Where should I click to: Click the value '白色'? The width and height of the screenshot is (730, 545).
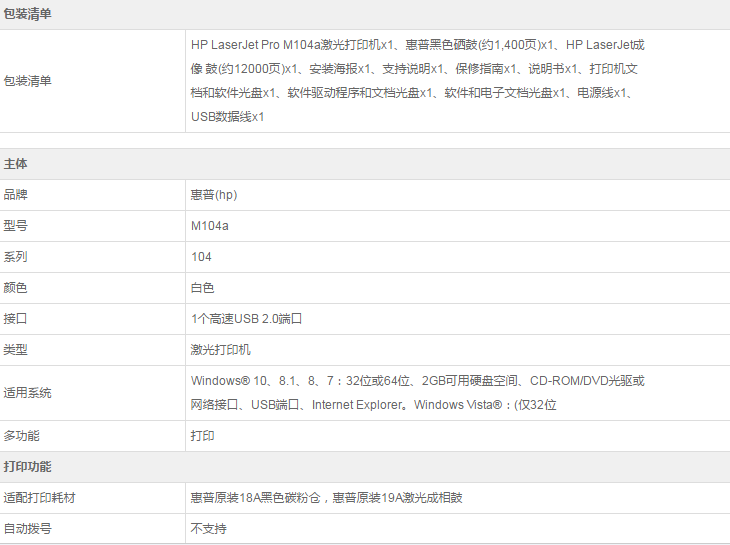[203, 288]
